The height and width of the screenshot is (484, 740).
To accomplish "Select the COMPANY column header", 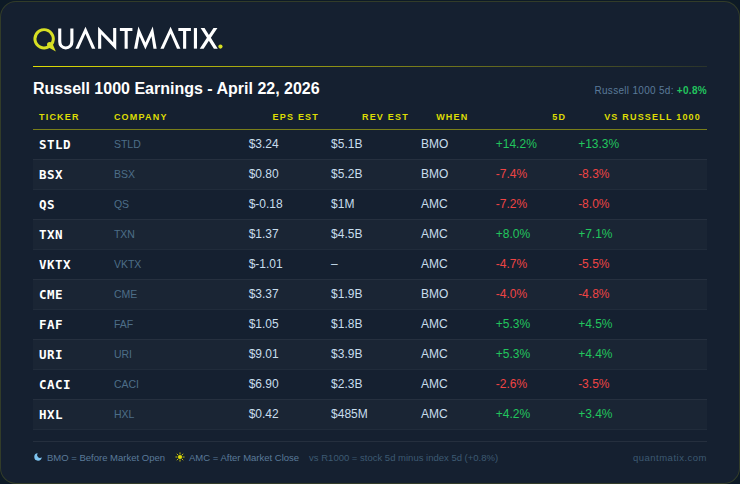I will click(141, 117).
